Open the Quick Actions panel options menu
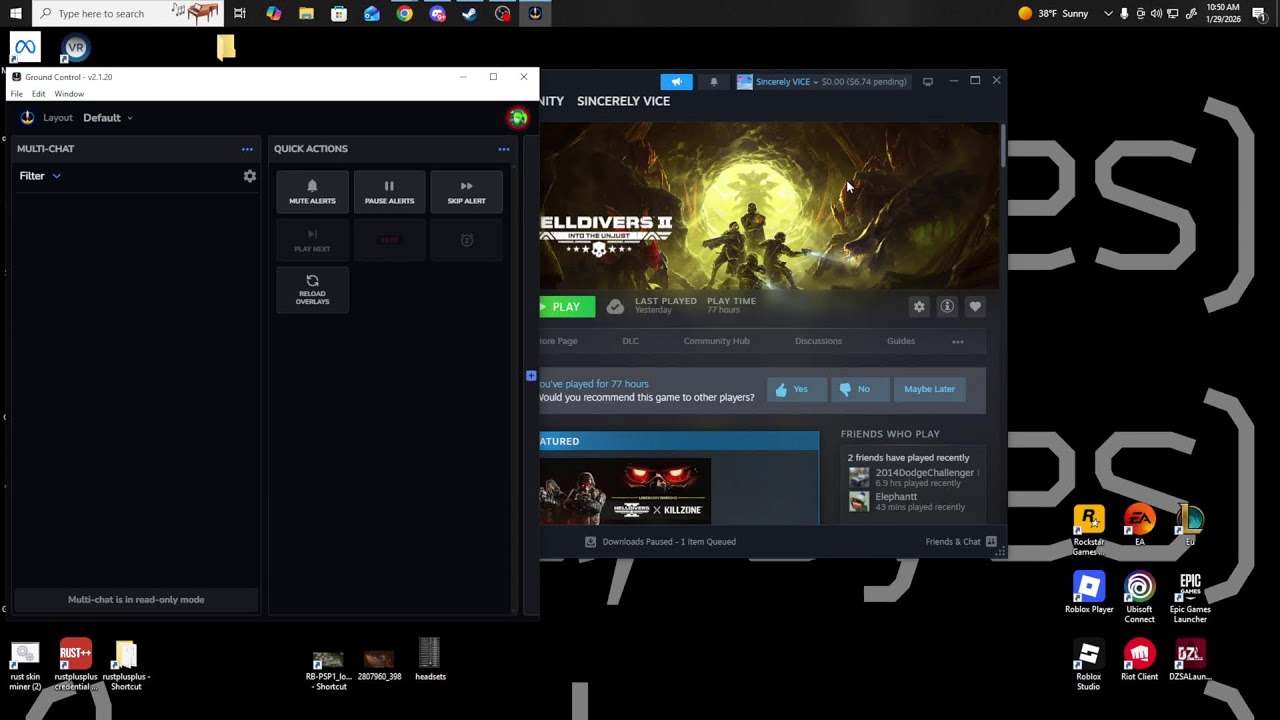 tap(504, 149)
